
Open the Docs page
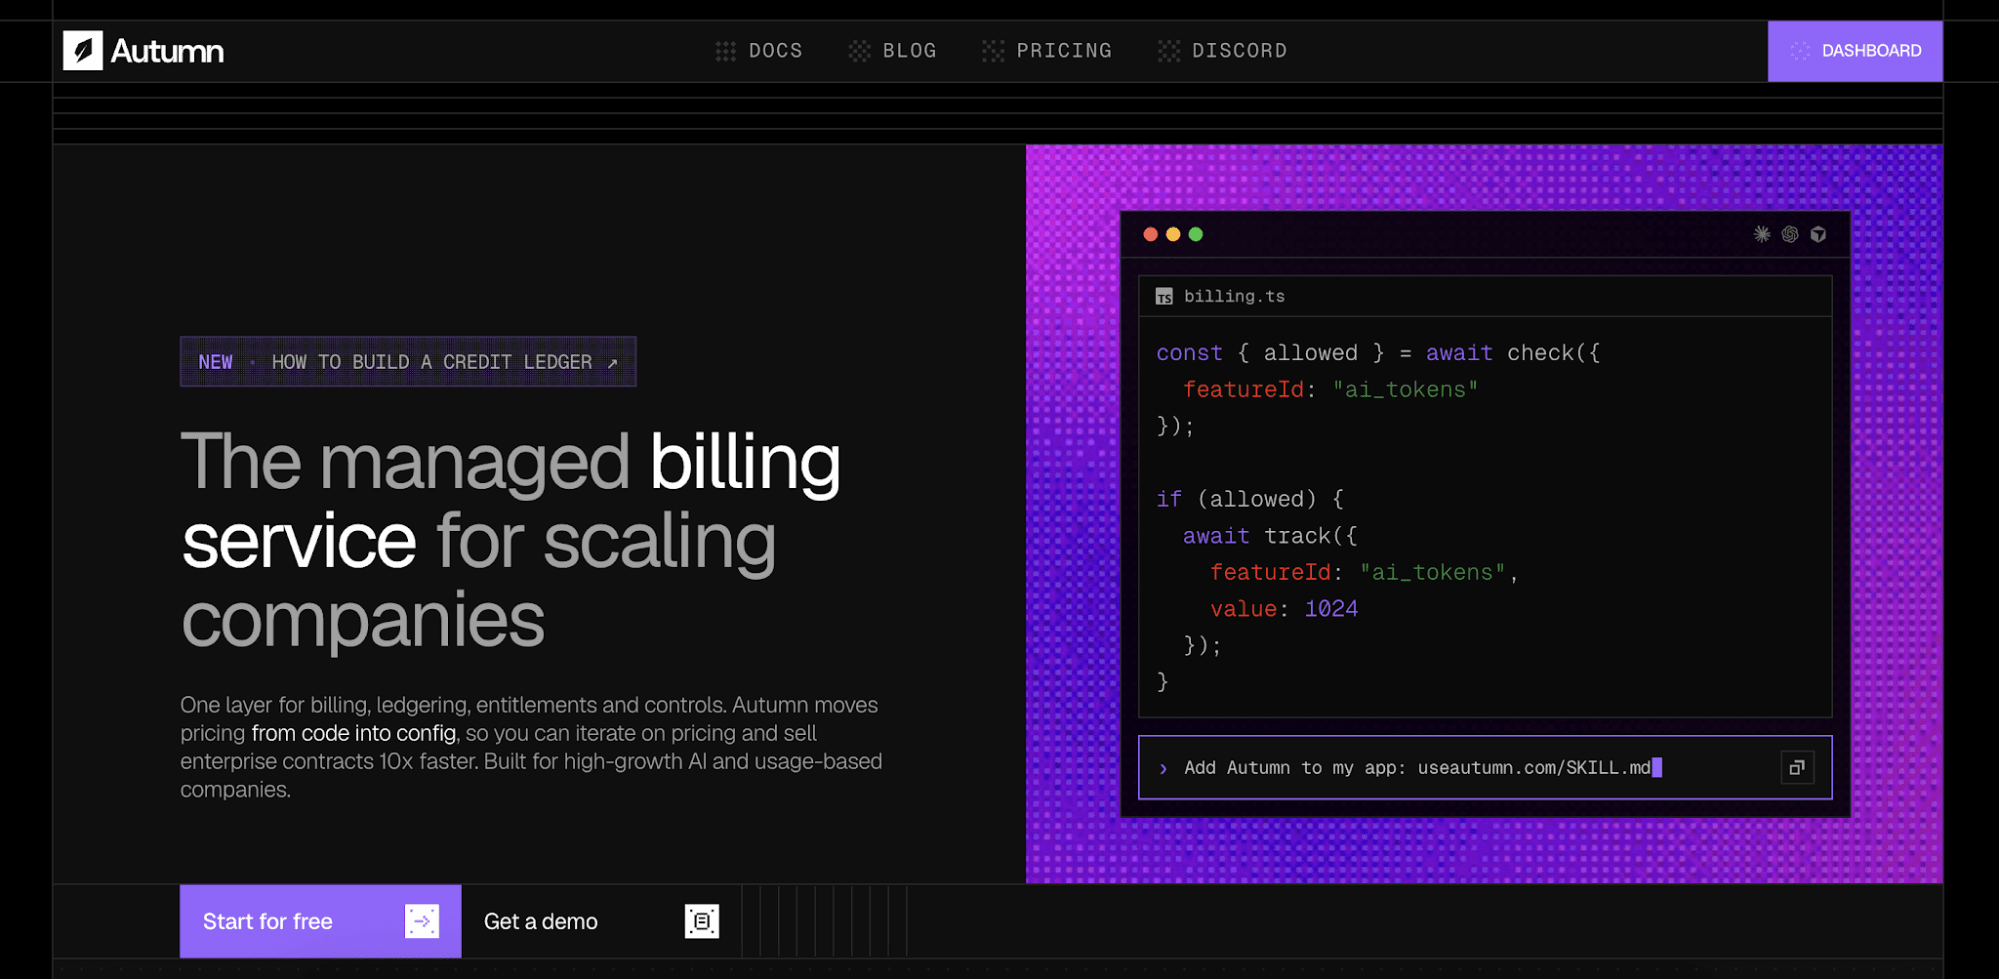point(759,50)
